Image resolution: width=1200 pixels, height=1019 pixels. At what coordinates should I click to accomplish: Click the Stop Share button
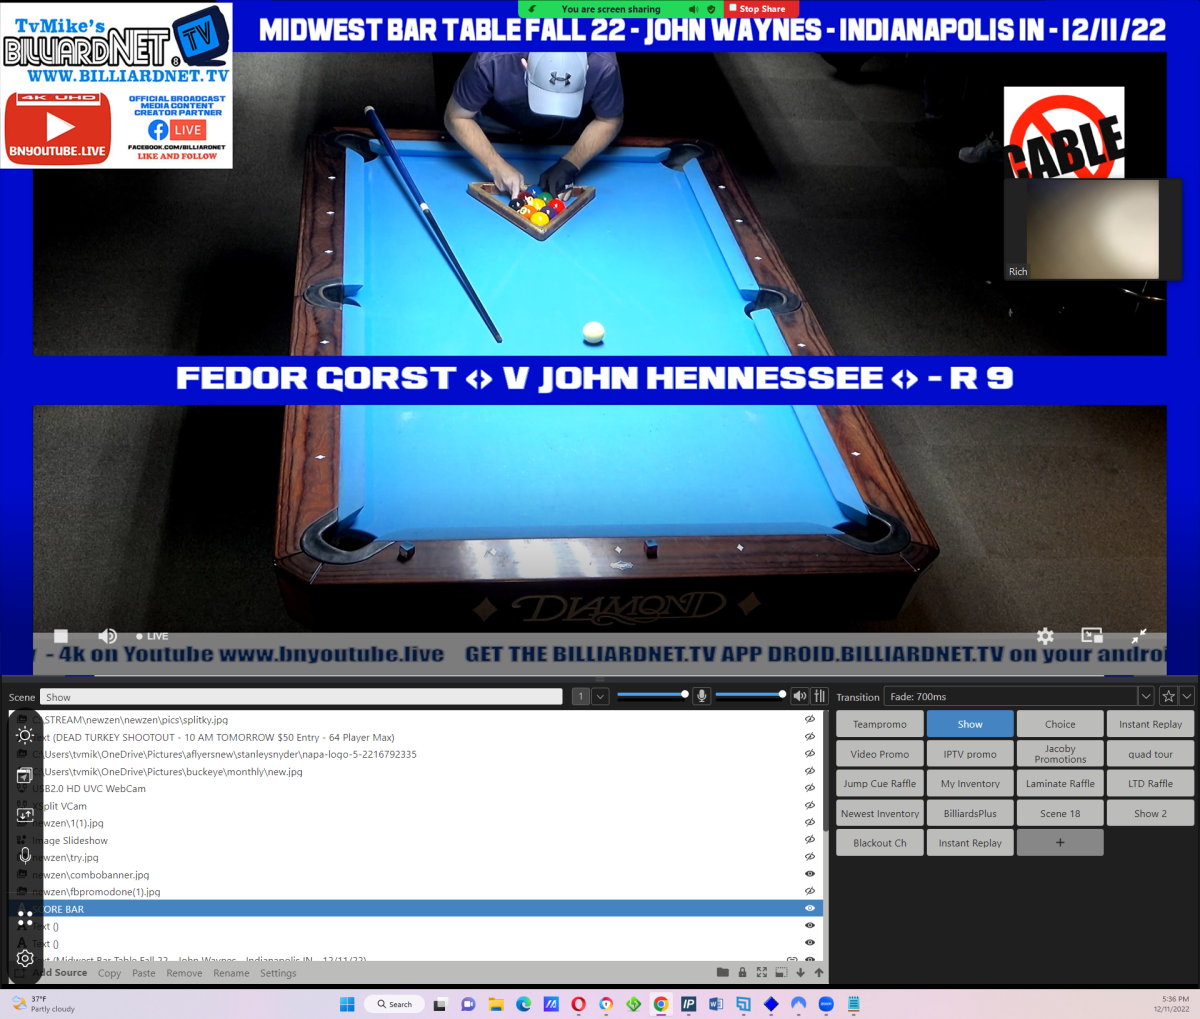point(762,8)
